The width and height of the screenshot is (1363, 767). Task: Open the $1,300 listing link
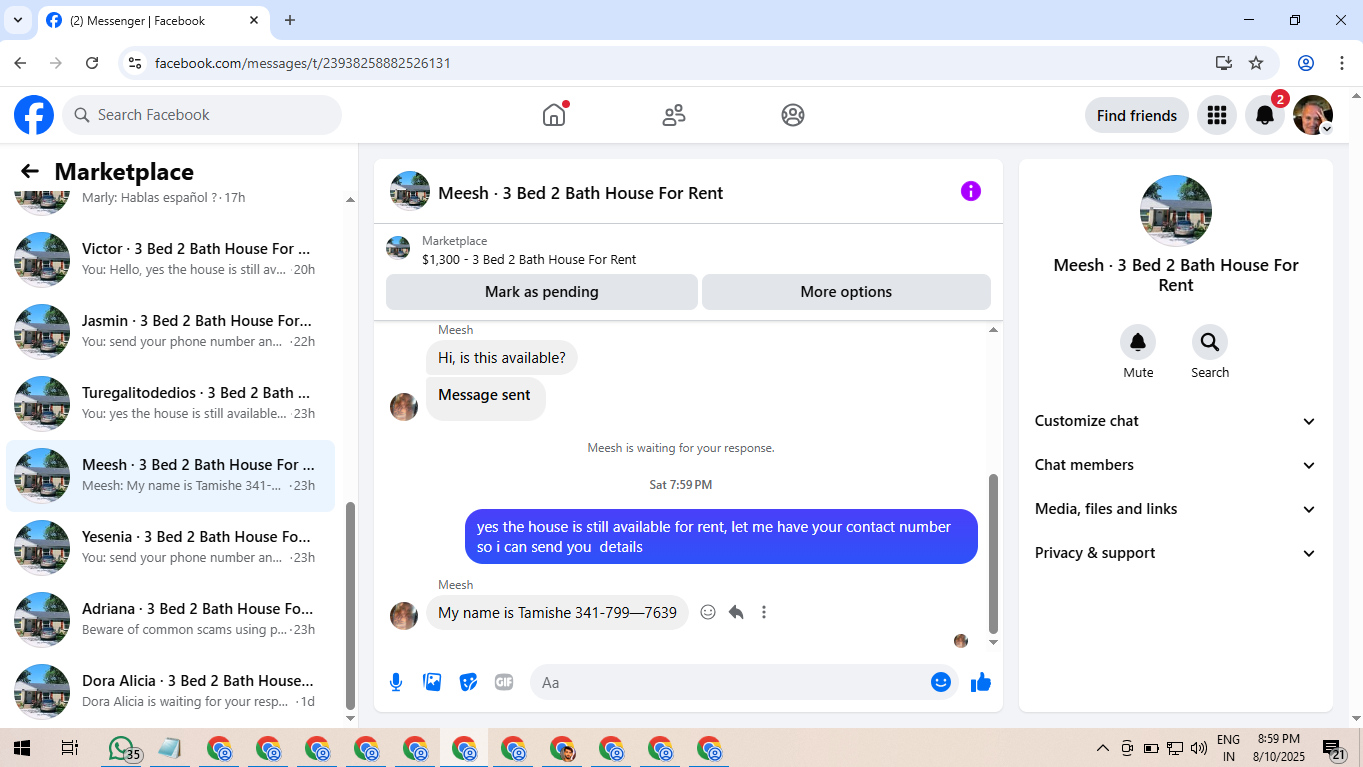tap(529, 259)
